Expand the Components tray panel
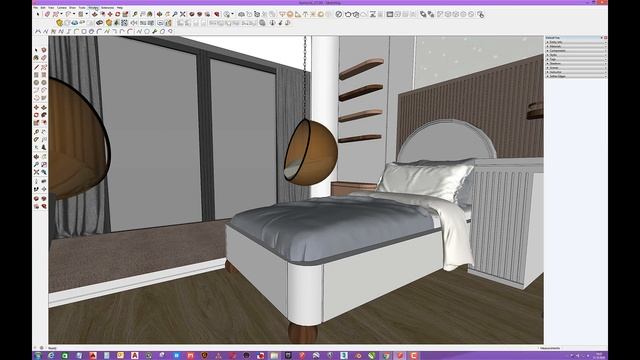 (576, 51)
